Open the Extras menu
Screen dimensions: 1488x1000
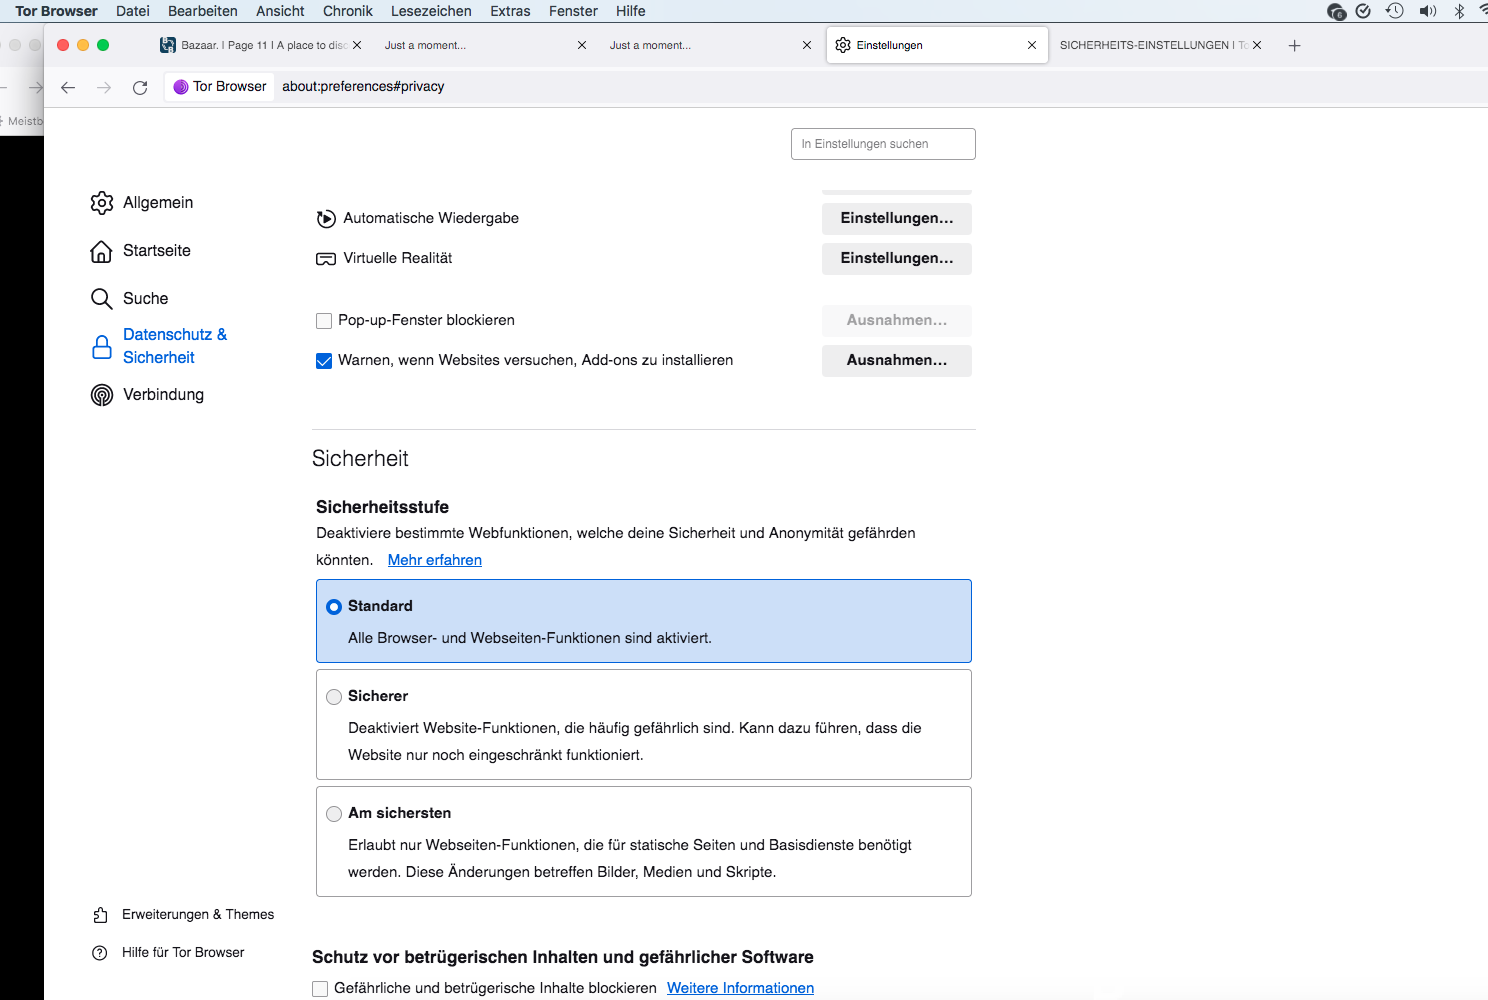point(510,11)
